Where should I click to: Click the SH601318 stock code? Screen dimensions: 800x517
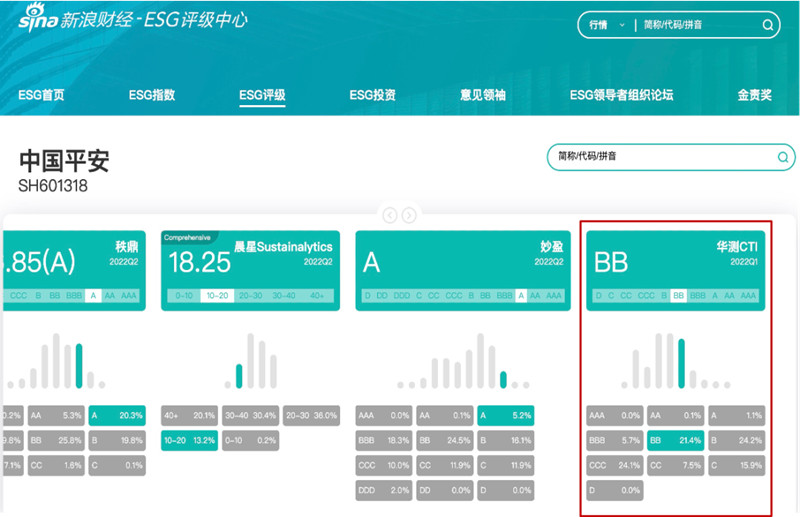tap(53, 186)
